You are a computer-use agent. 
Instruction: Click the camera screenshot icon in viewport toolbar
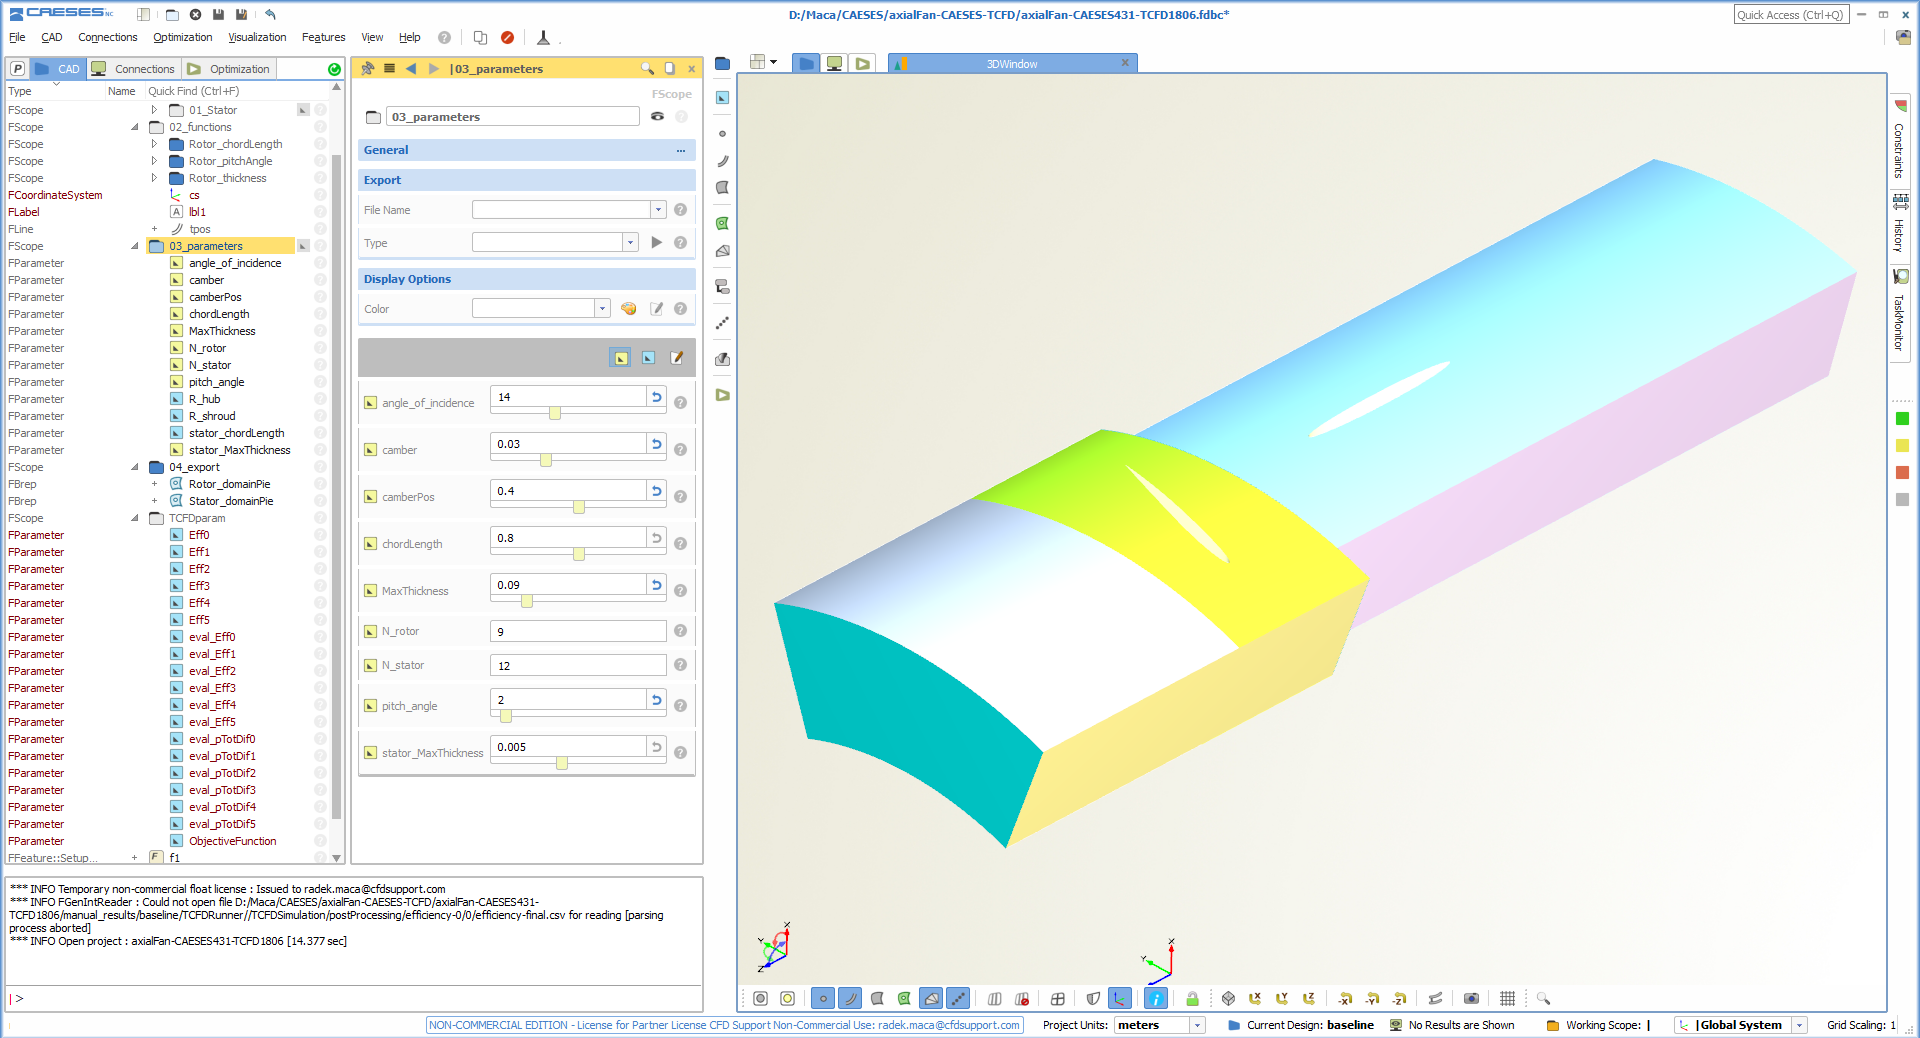1471,998
